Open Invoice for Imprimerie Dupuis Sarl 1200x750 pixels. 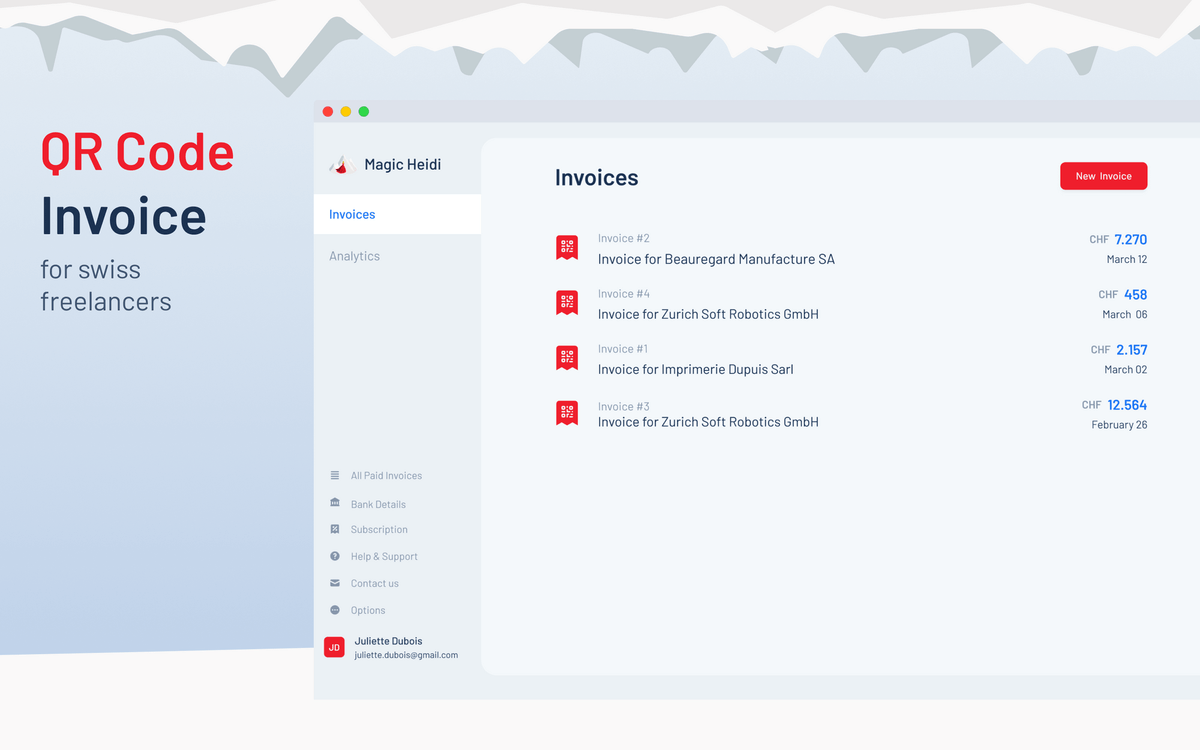pyautogui.click(x=695, y=369)
